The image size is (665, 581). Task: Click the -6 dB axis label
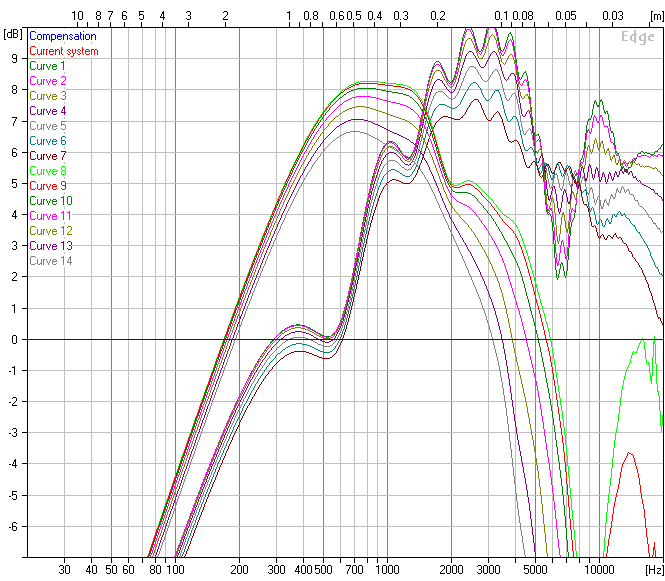(13, 527)
